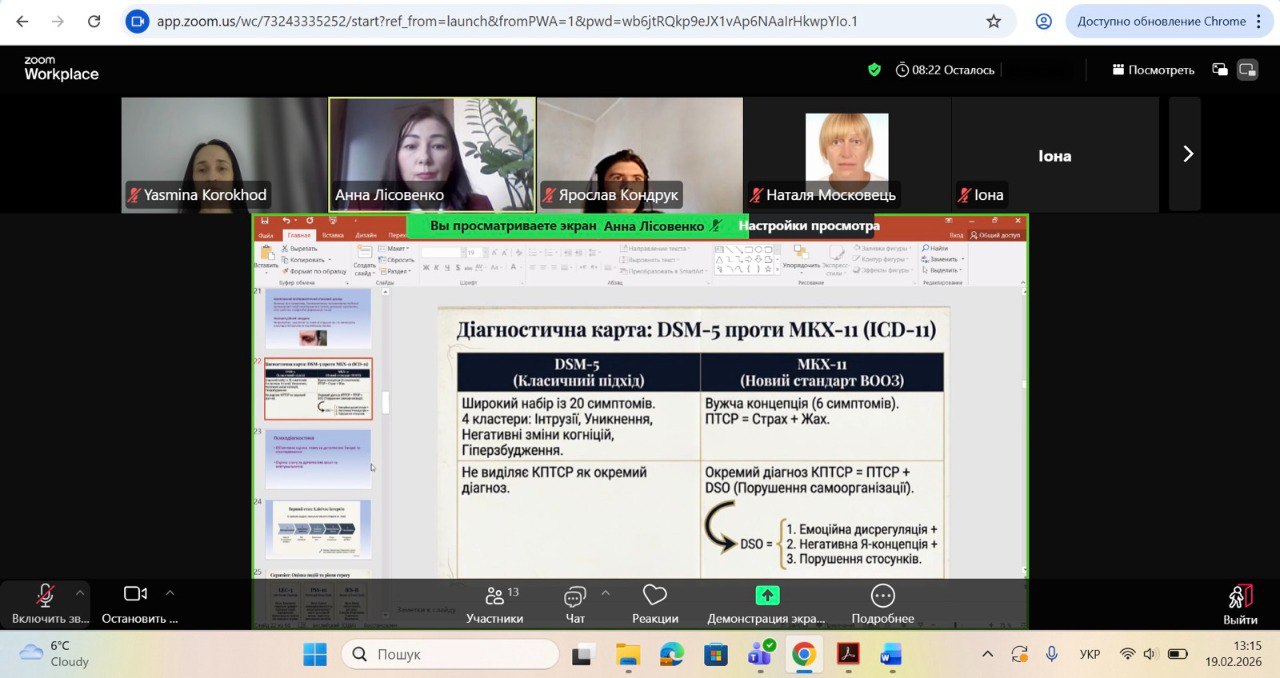Click the browser address bar URL

[x=506, y=21]
